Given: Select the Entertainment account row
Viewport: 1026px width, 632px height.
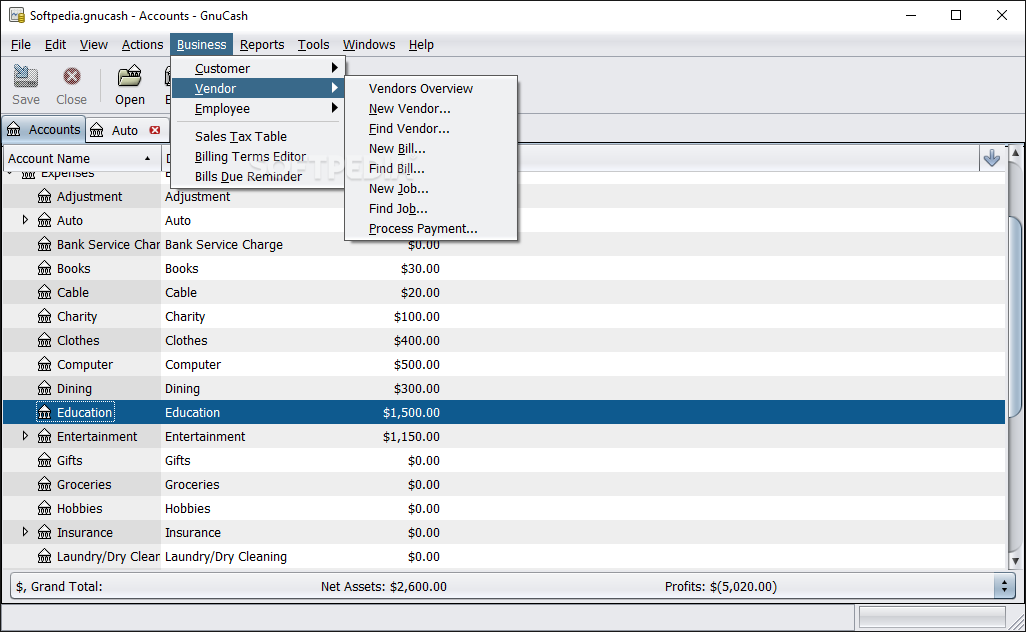Looking at the screenshot, I should pyautogui.click(x=504, y=436).
